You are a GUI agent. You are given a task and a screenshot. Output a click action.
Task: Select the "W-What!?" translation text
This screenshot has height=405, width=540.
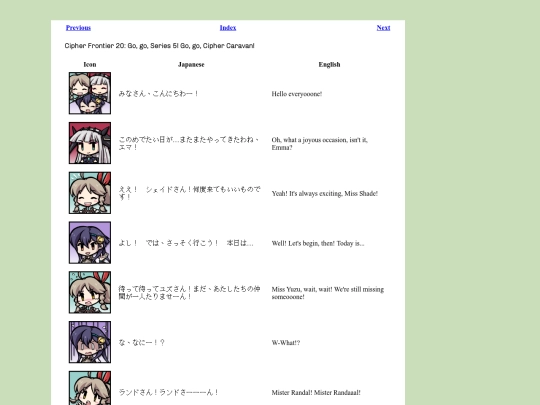286,343
